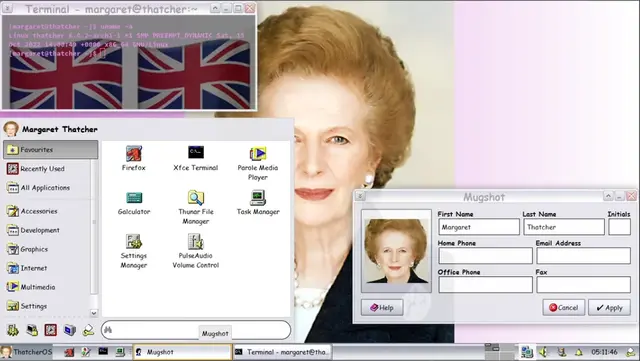
Task: Click the Terminal window title bar text
Action: coord(111,9)
